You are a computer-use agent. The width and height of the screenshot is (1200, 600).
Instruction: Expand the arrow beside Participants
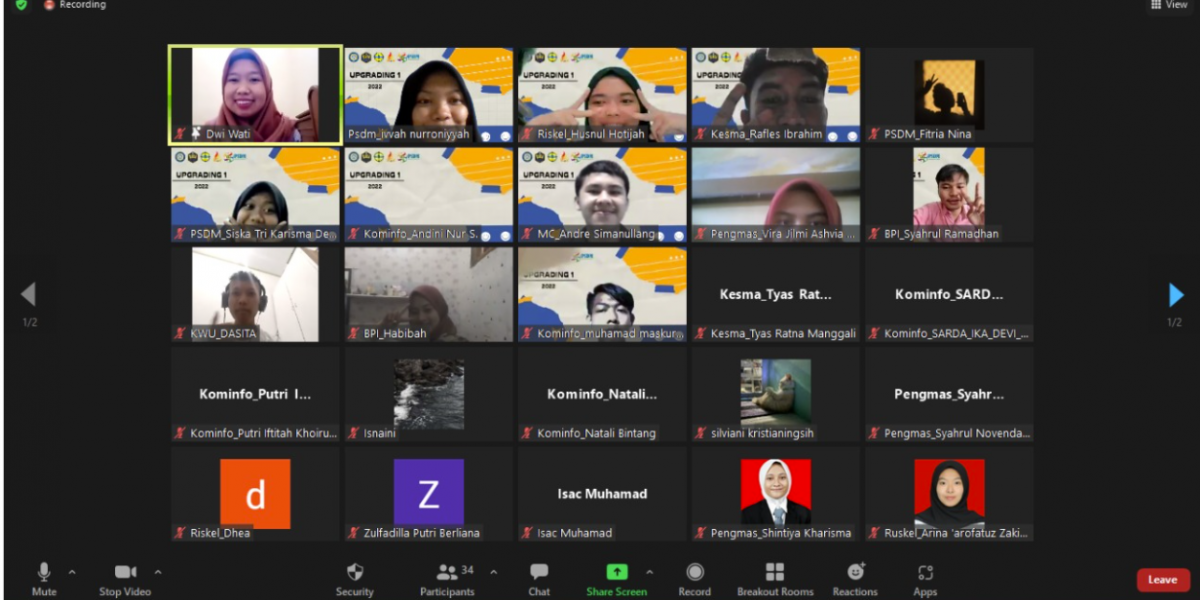[x=493, y=572]
